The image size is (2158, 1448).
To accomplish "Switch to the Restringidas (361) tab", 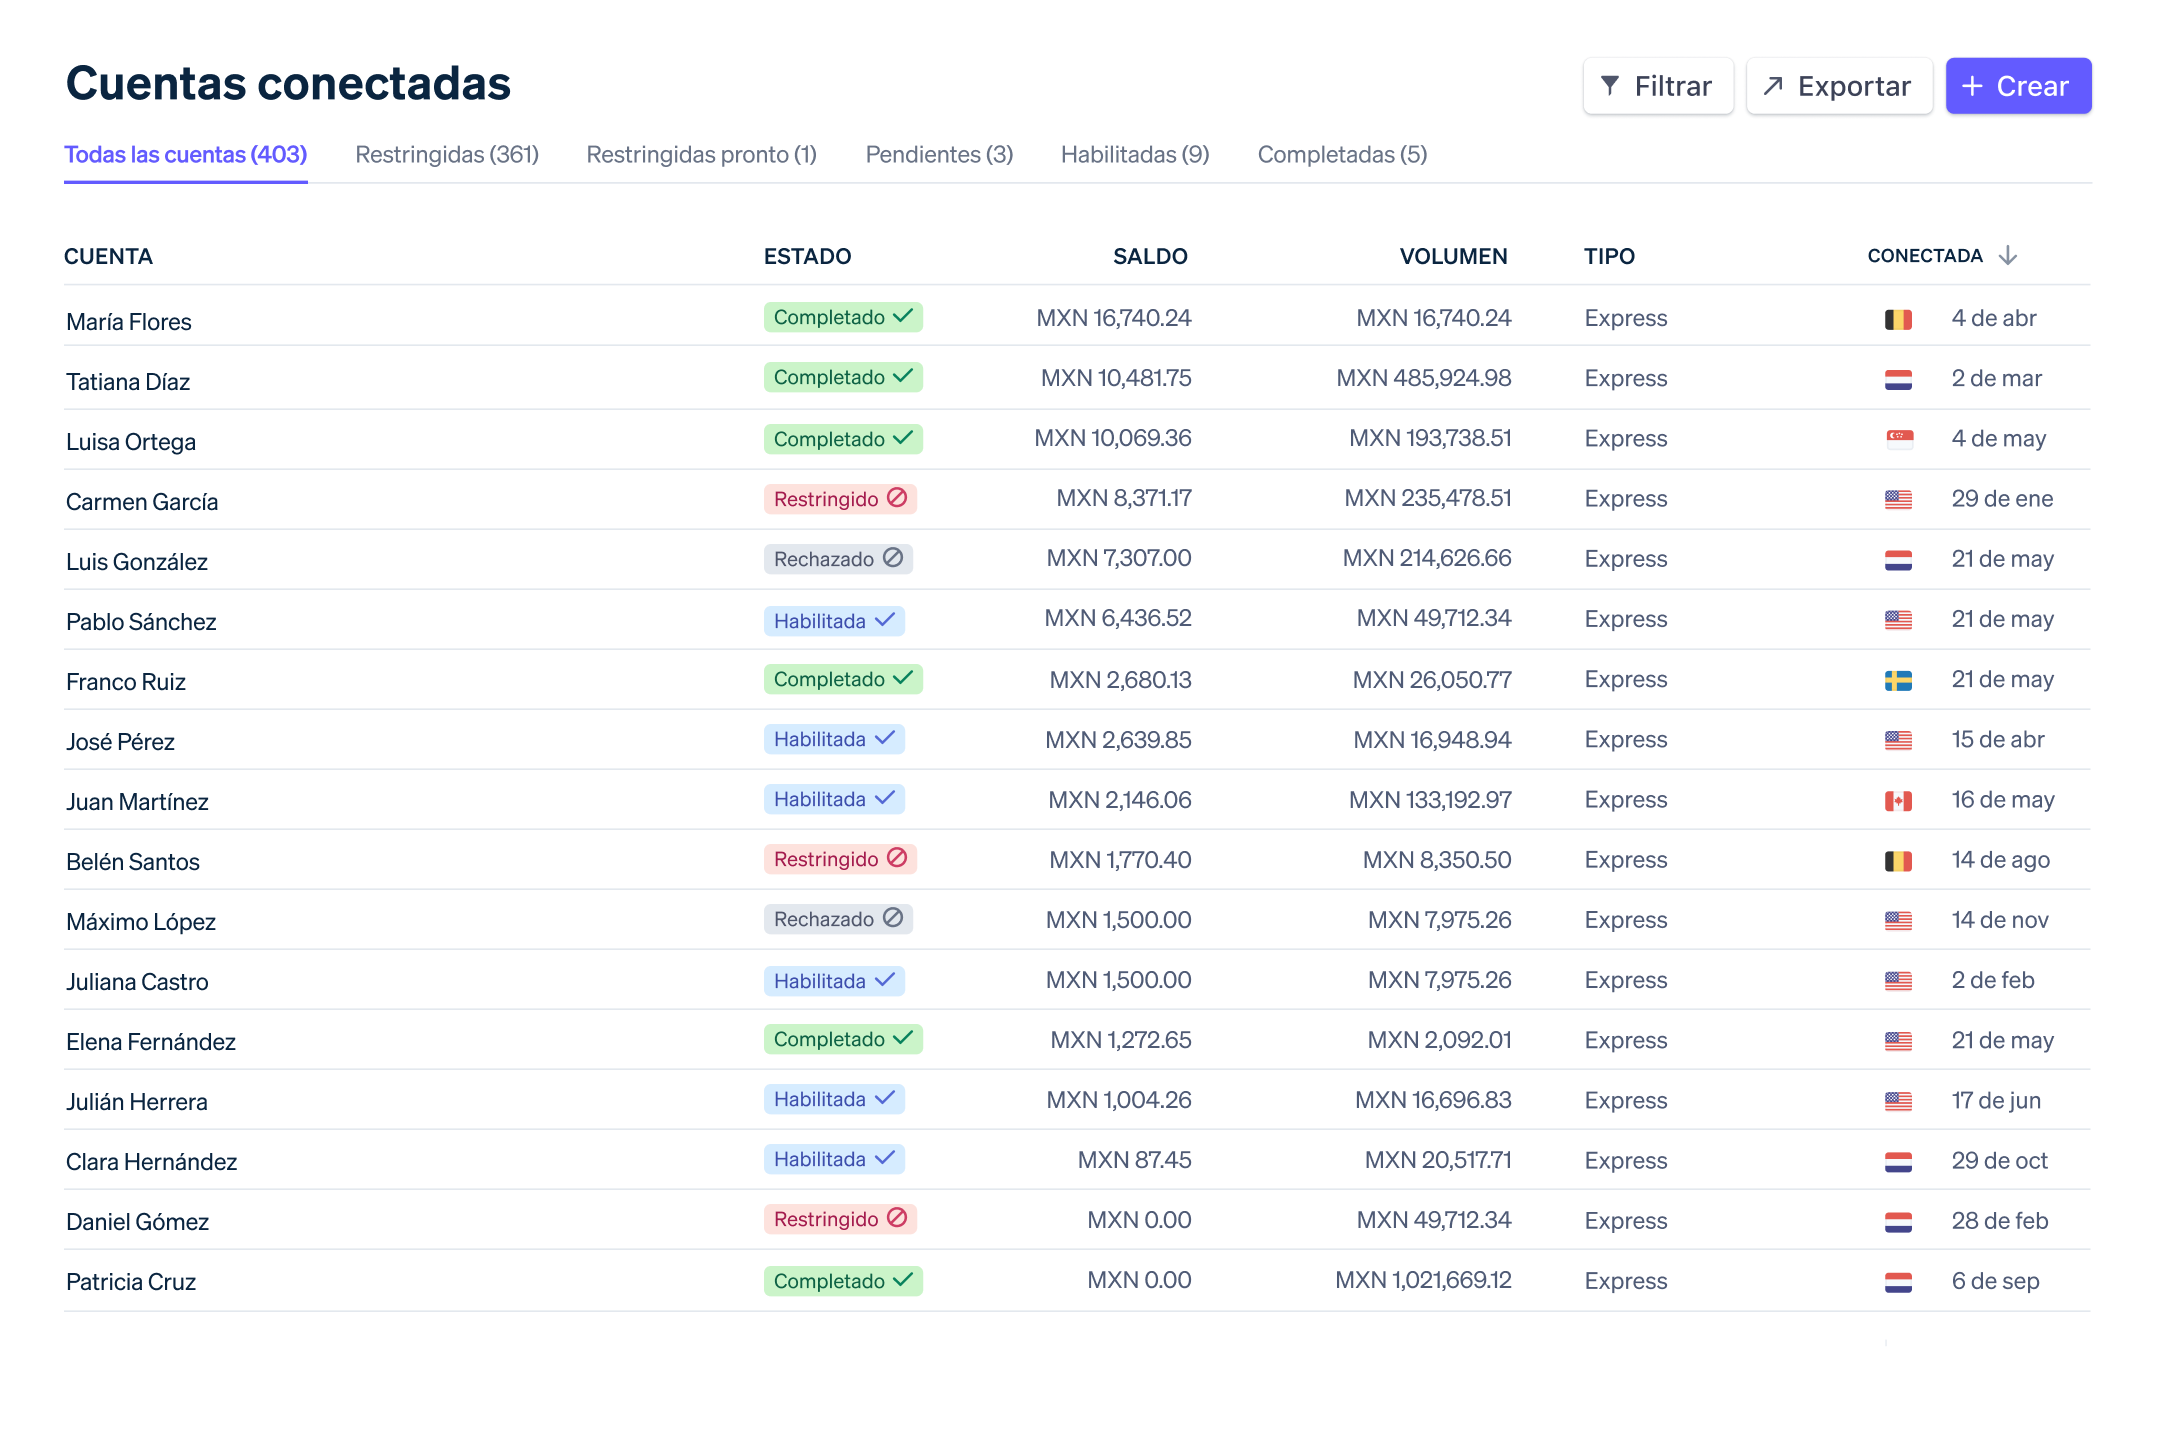I will point(447,155).
